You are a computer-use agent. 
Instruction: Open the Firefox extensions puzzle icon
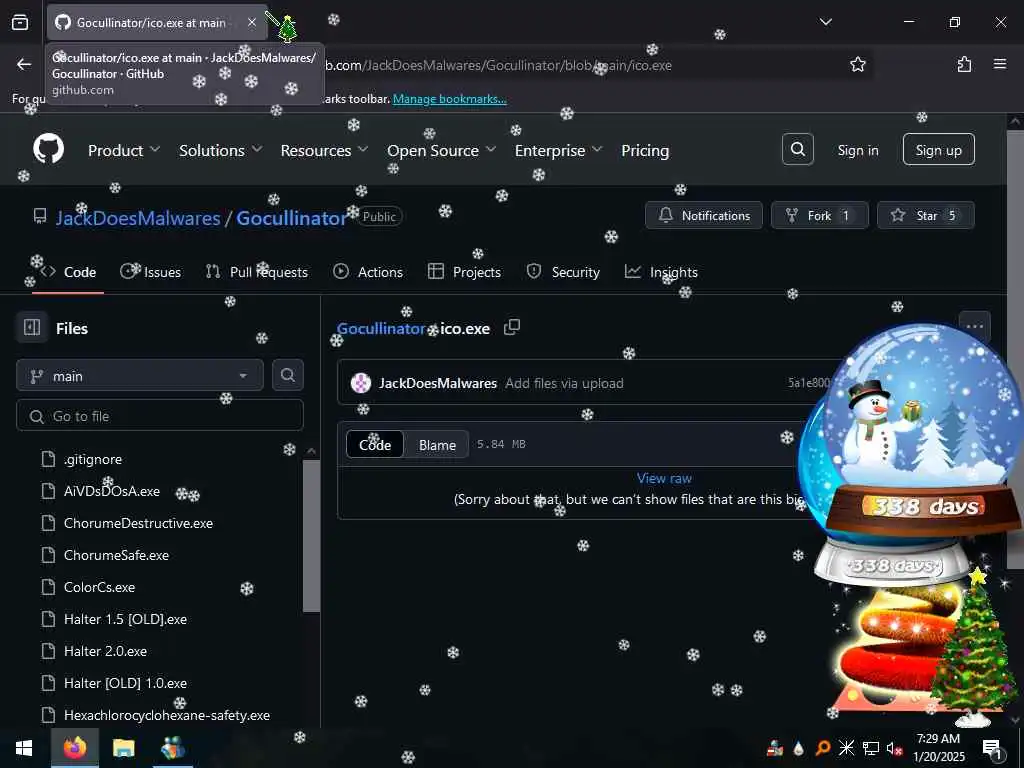[x=964, y=65]
